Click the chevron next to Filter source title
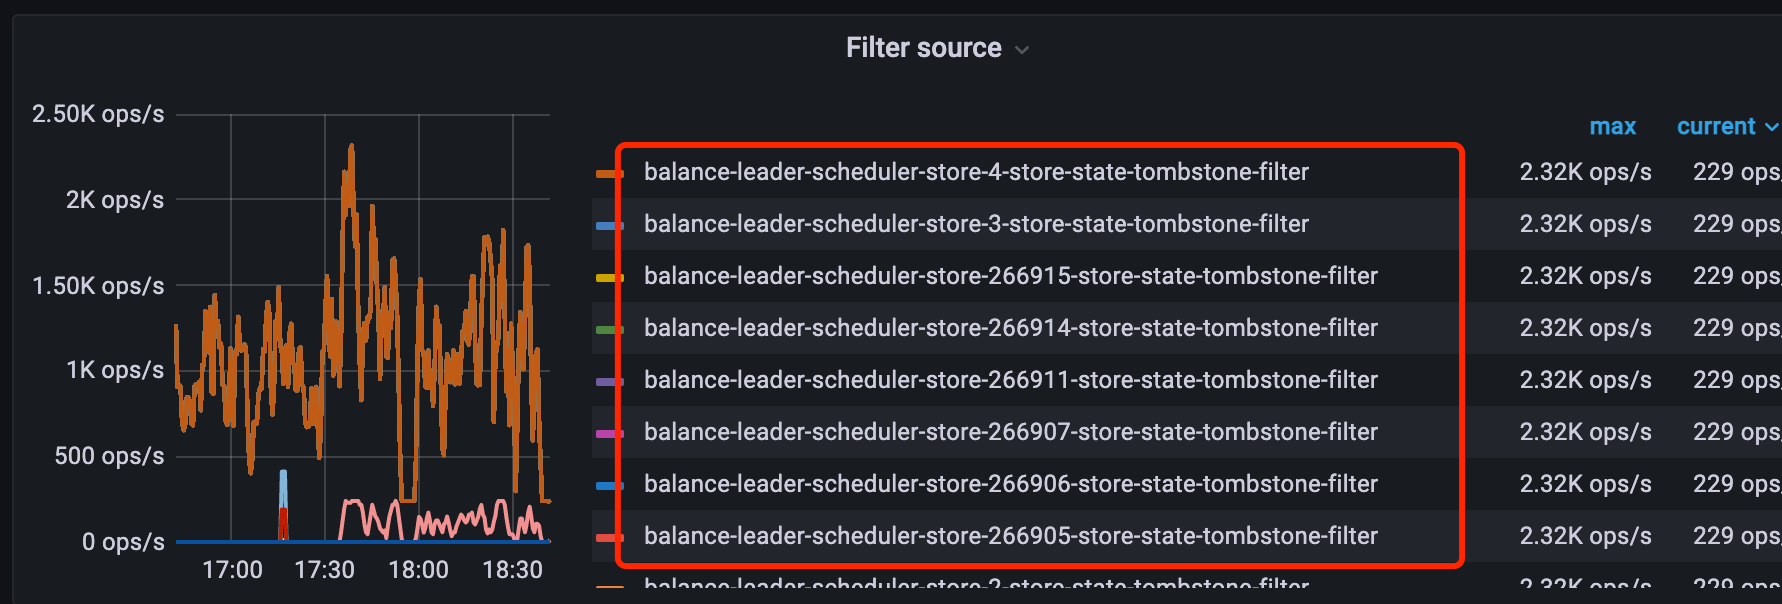The image size is (1782, 604). (1021, 48)
